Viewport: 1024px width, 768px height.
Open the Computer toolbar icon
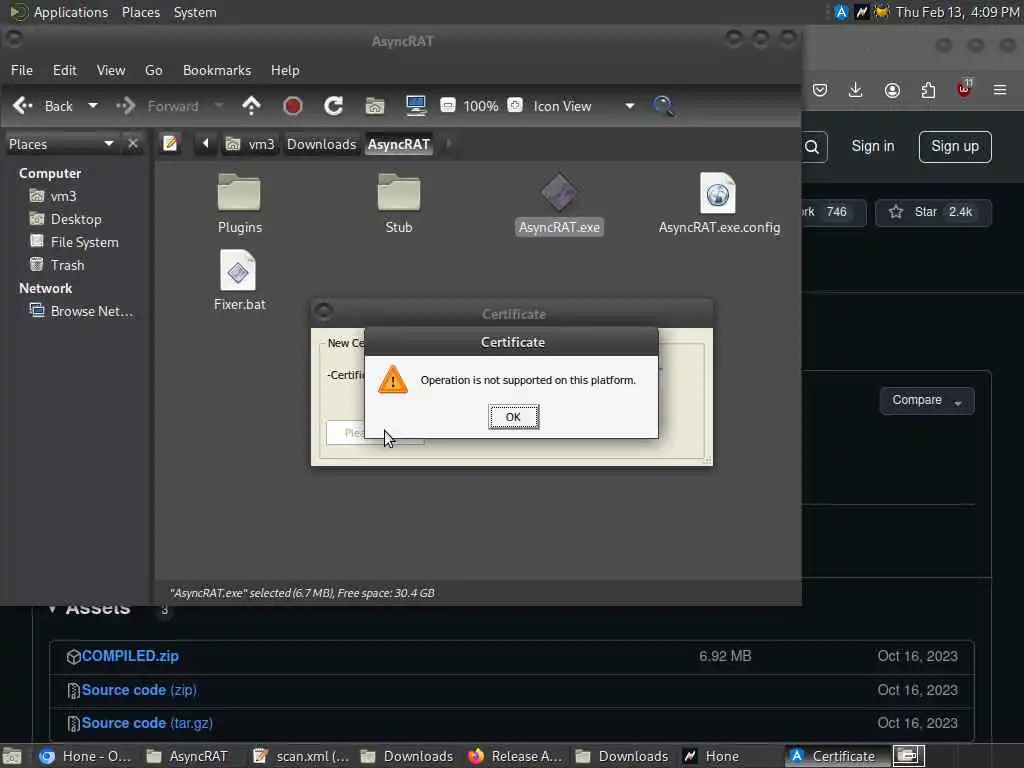416,106
